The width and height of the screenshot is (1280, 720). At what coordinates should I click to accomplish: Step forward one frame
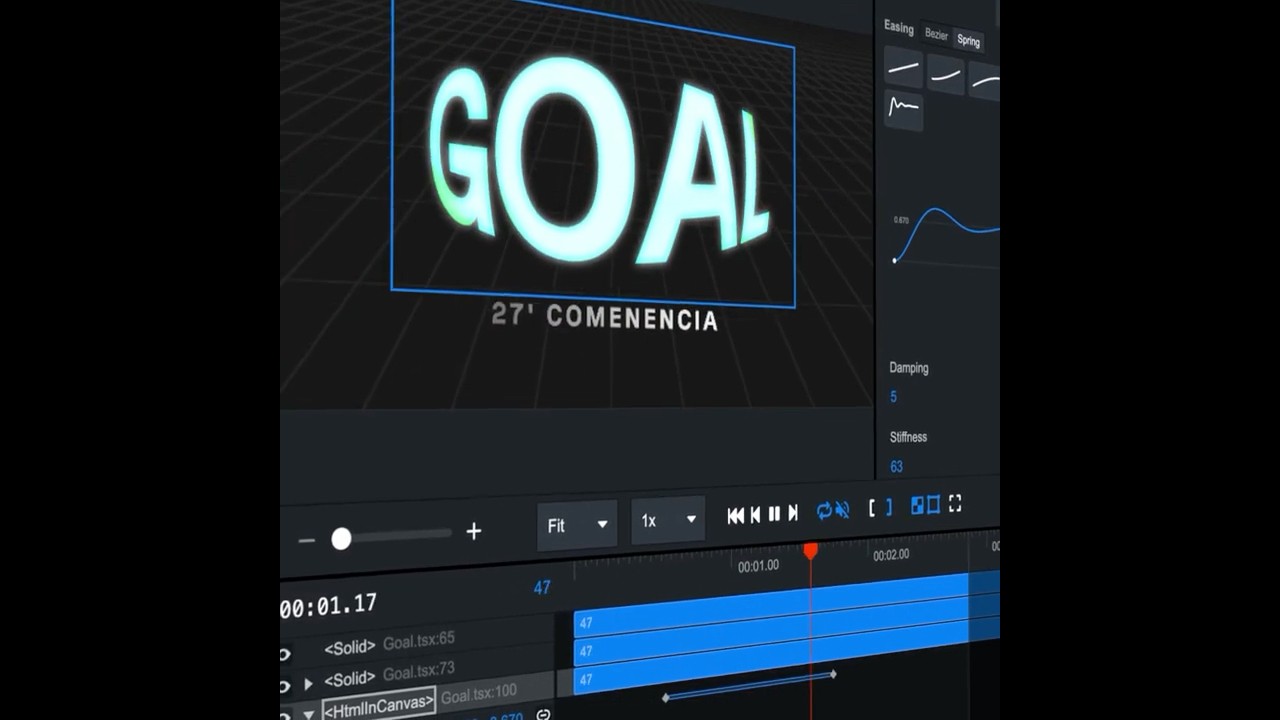[x=793, y=513]
